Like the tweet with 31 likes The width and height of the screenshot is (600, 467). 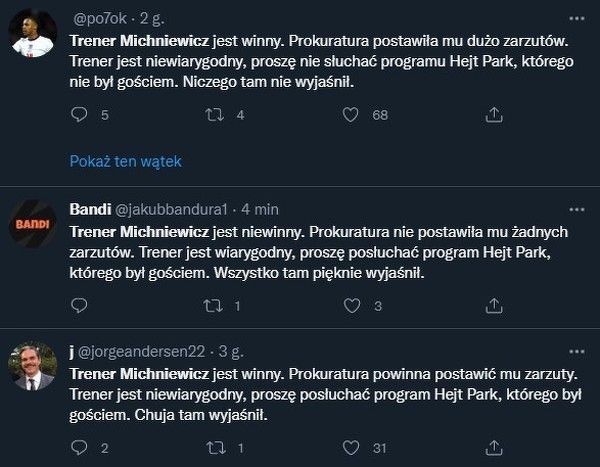[350, 447]
